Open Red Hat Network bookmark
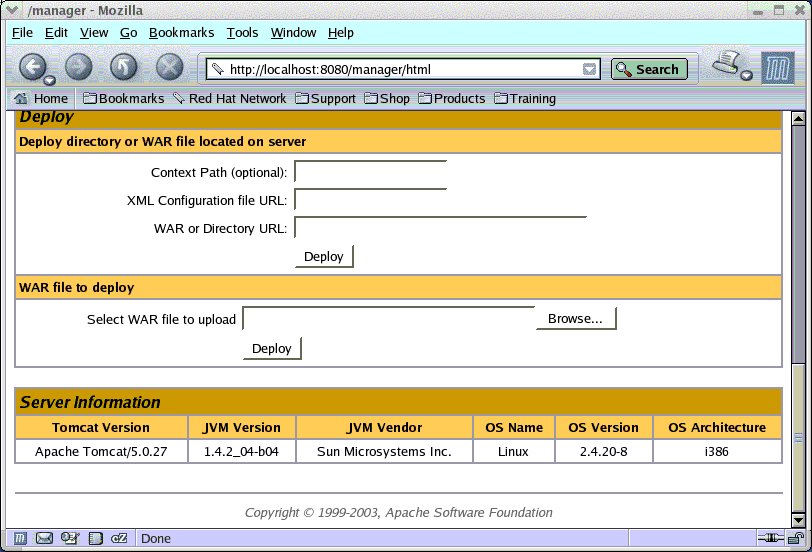 coord(229,98)
